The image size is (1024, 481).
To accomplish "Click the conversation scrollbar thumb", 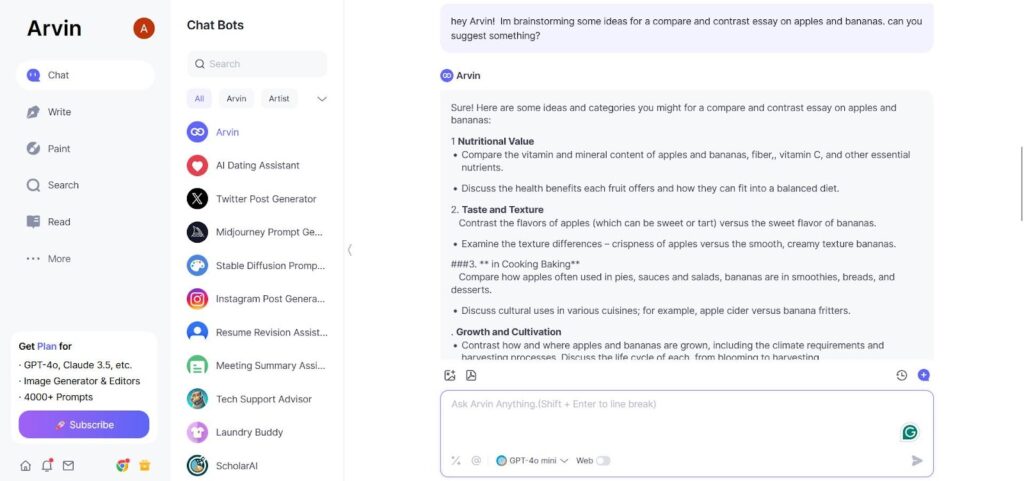I will coord(1021,184).
